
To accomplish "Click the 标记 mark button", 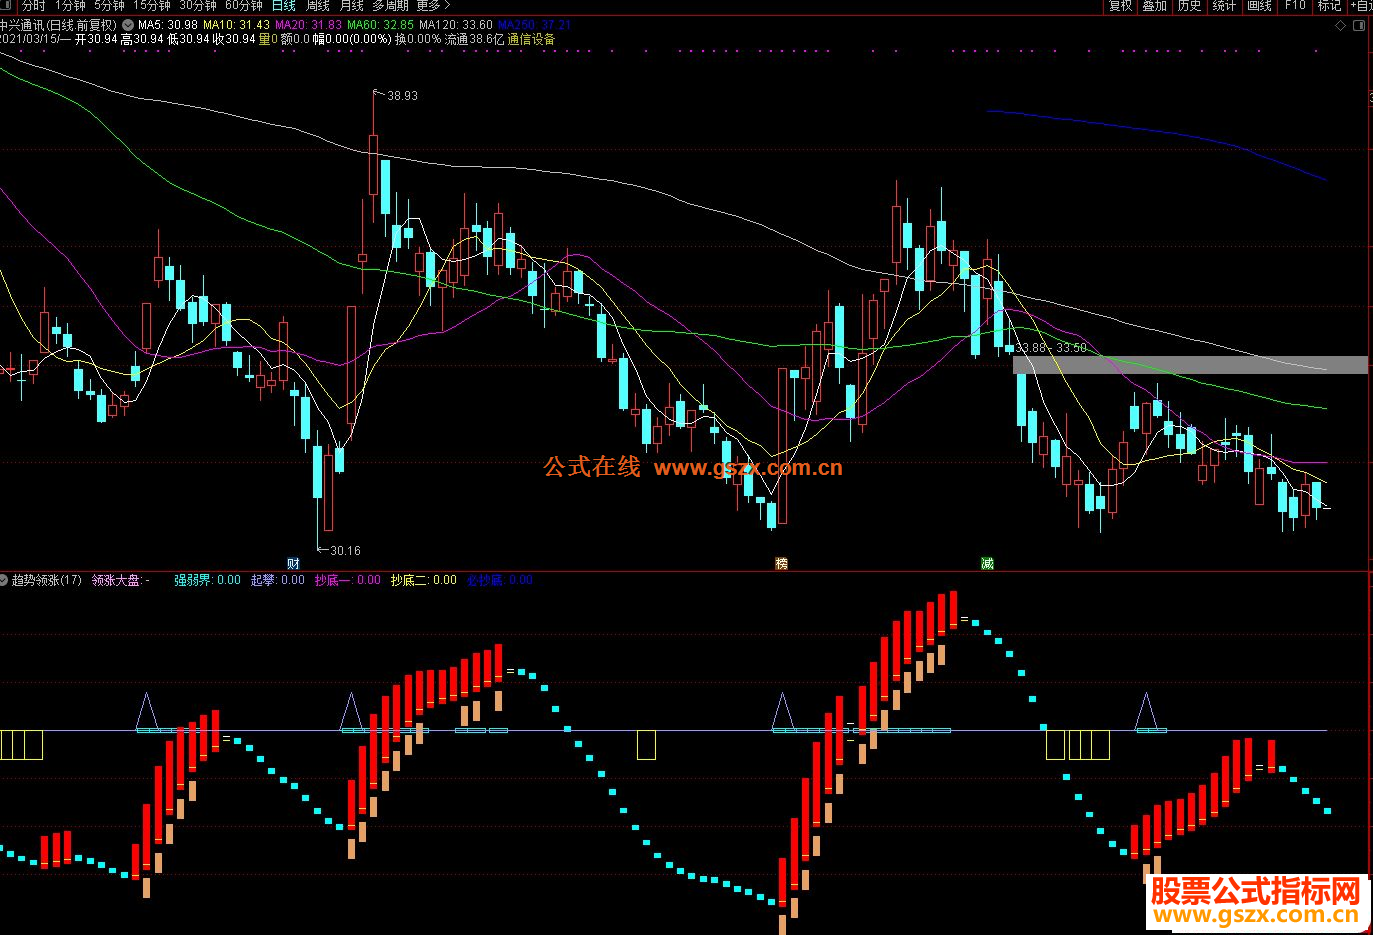I will [1329, 5].
